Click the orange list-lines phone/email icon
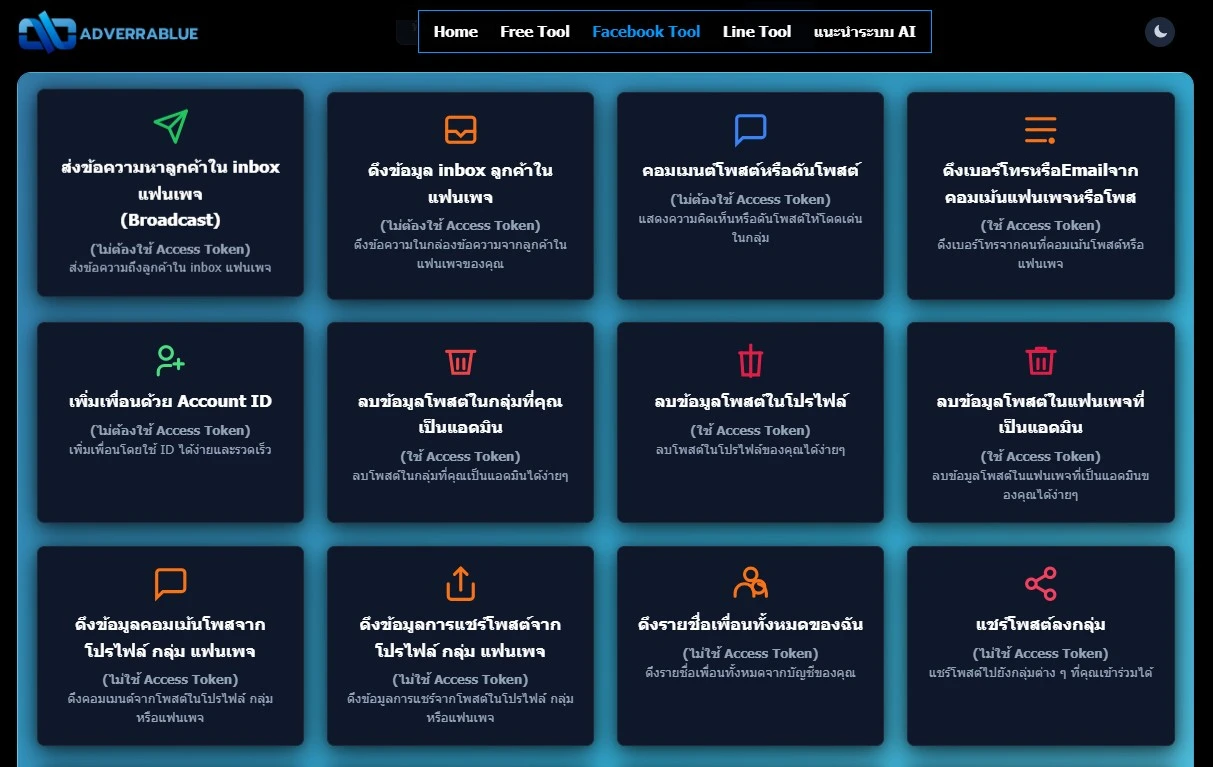The height and width of the screenshot is (767, 1213). click(1040, 129)
